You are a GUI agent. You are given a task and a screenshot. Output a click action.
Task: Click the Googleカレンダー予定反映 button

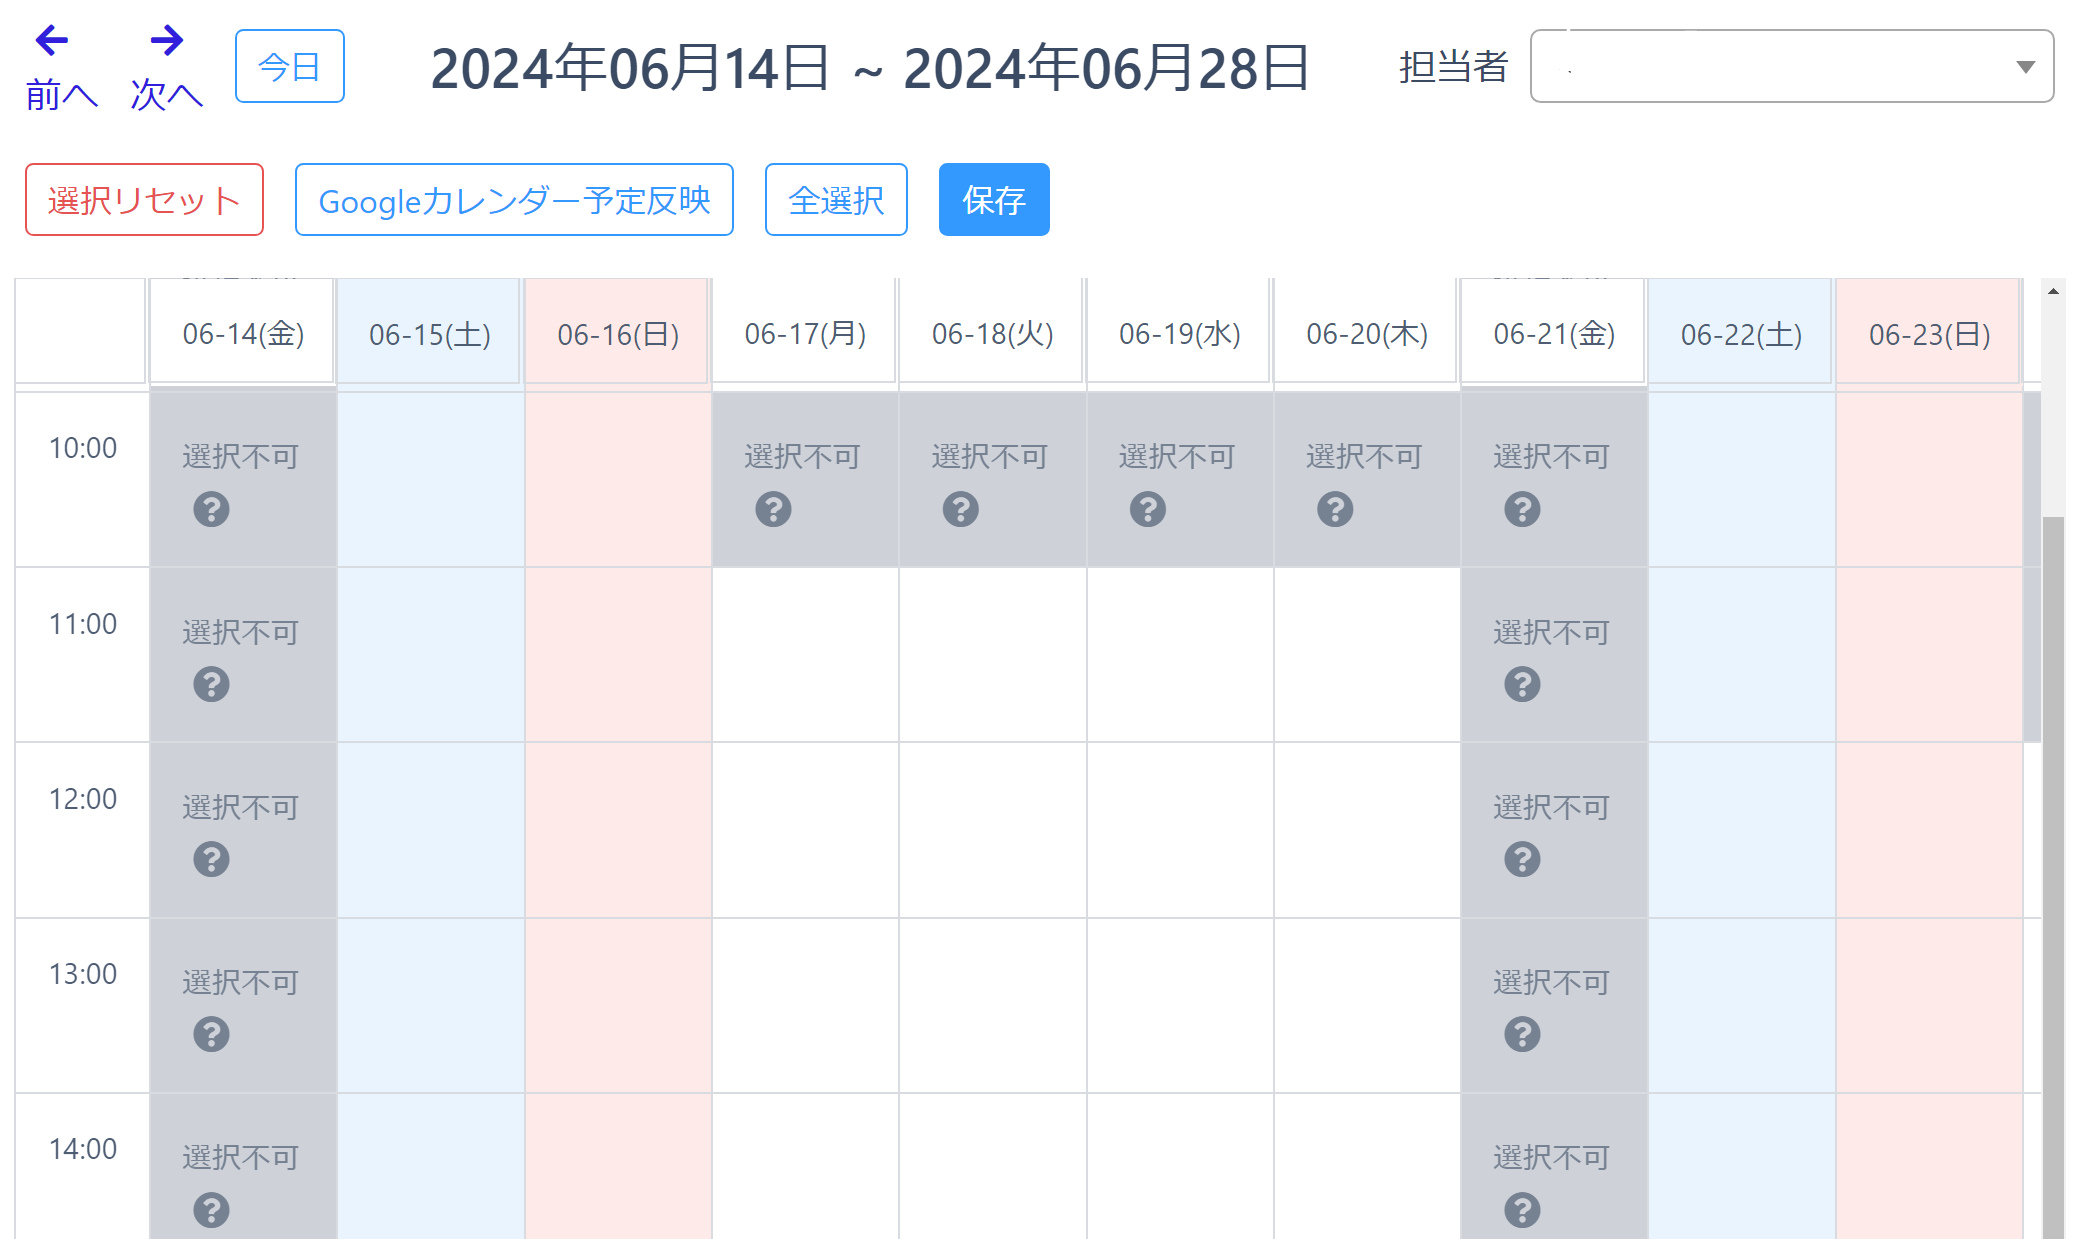pyautogui.click(x=514, y=200)
